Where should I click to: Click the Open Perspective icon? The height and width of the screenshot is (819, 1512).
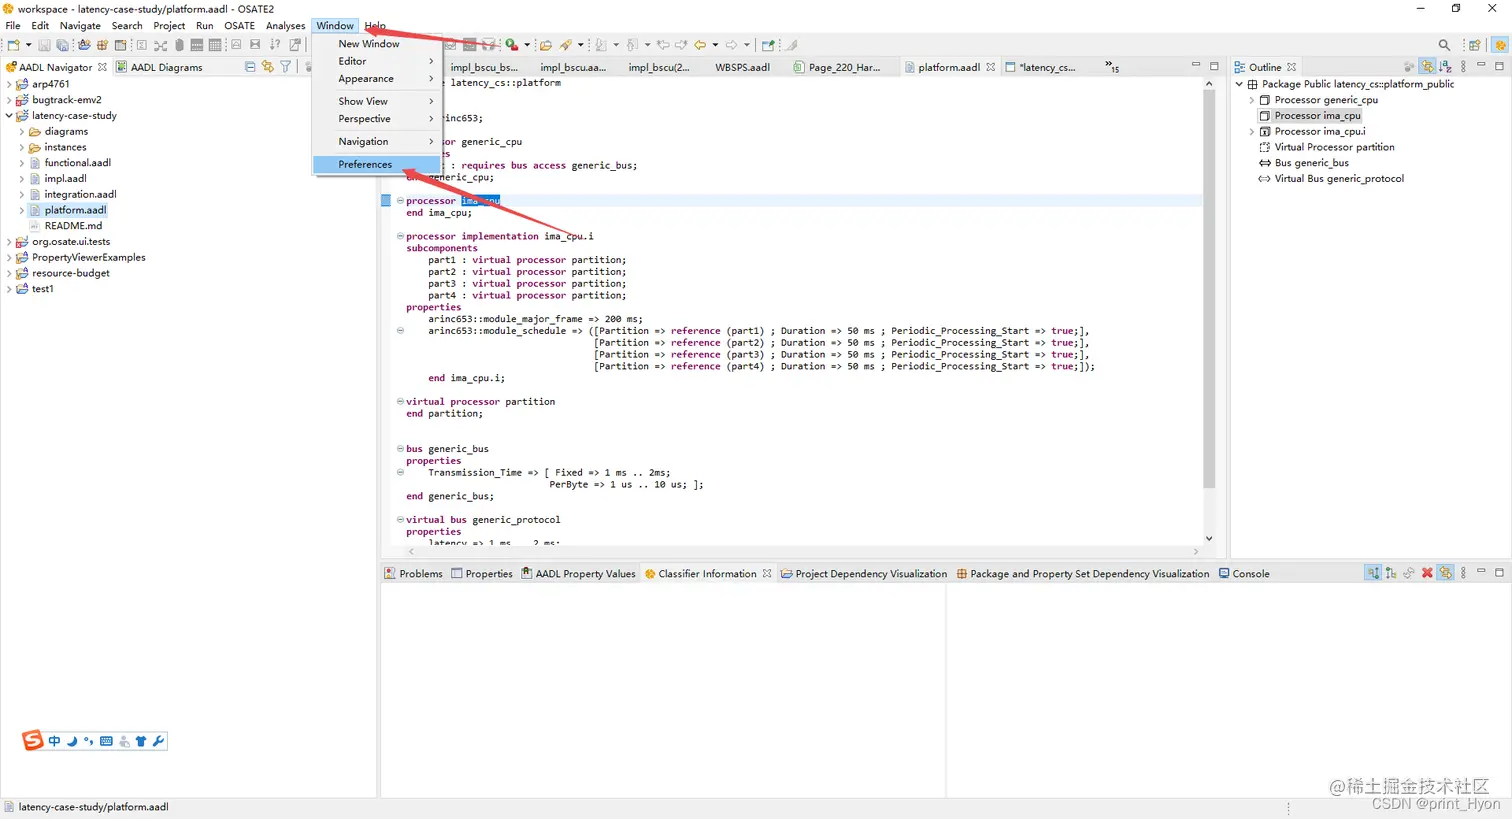click(1474, 45)
